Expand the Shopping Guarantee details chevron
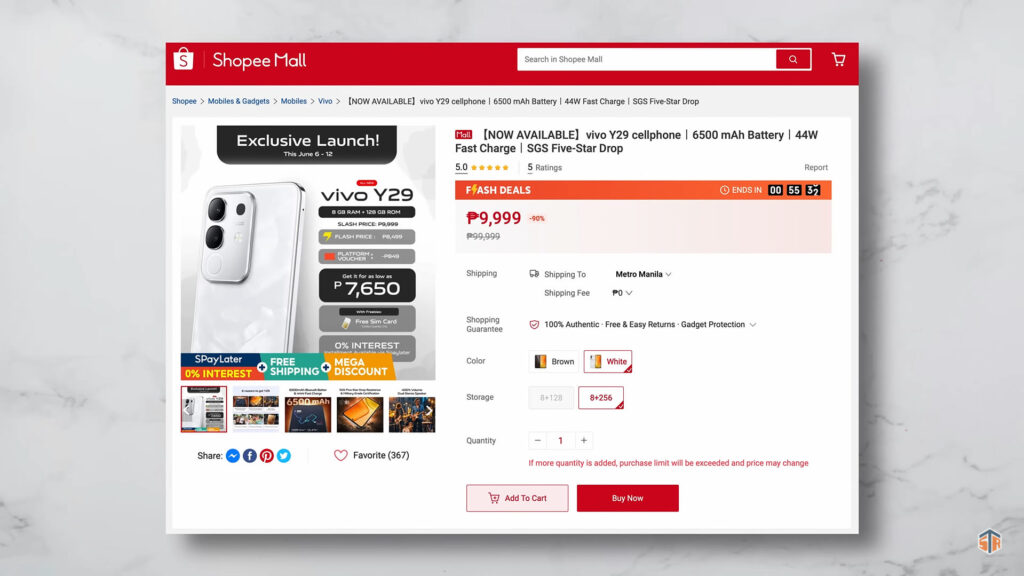The height and width of the screenshot is (576, 1024). coord(753,325)
